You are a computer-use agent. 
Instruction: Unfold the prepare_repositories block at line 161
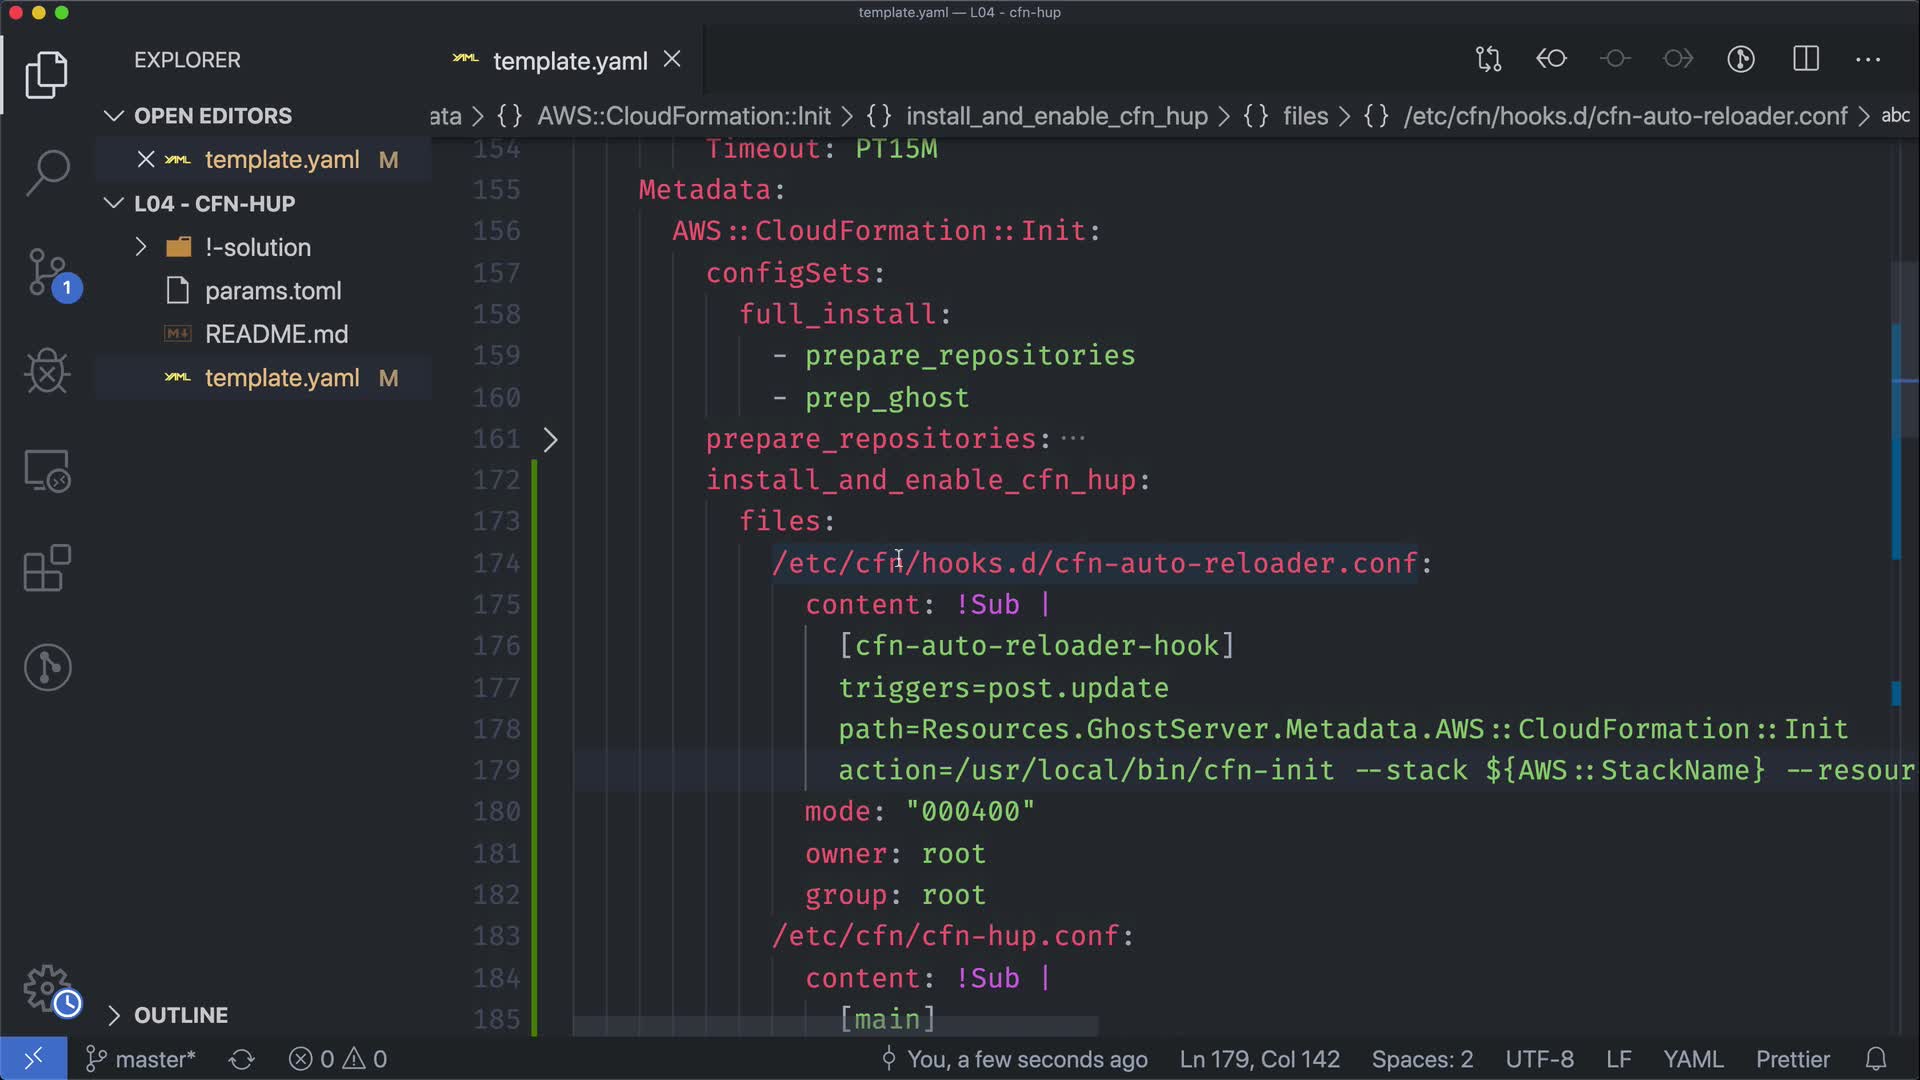pyautogui.click(x=550, y=439)
